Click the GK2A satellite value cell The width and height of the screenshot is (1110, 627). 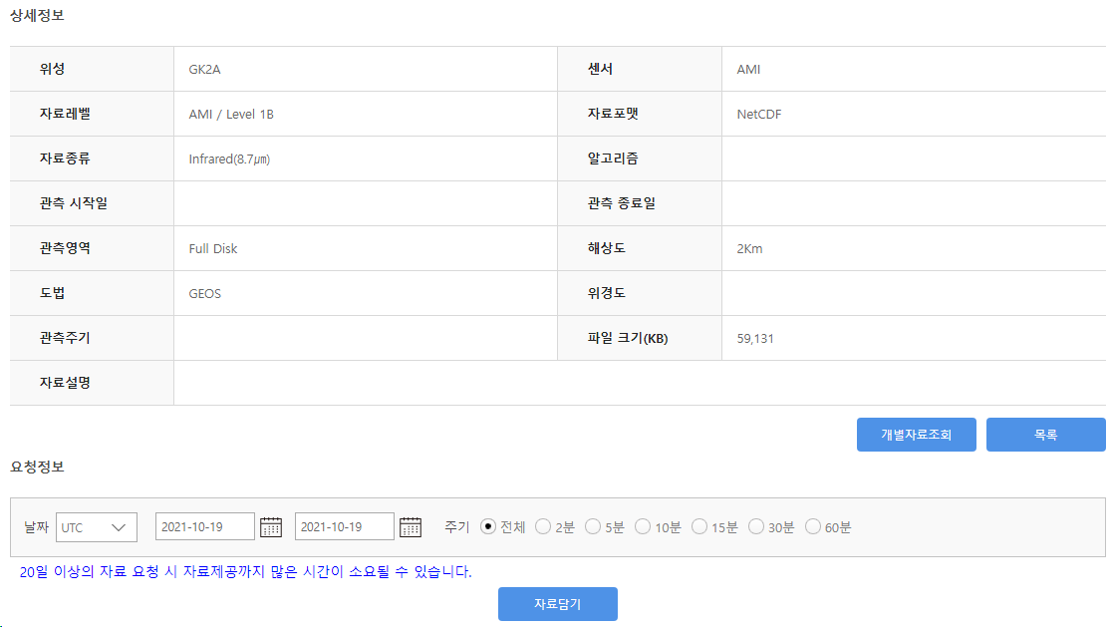[x=201, y=68]
